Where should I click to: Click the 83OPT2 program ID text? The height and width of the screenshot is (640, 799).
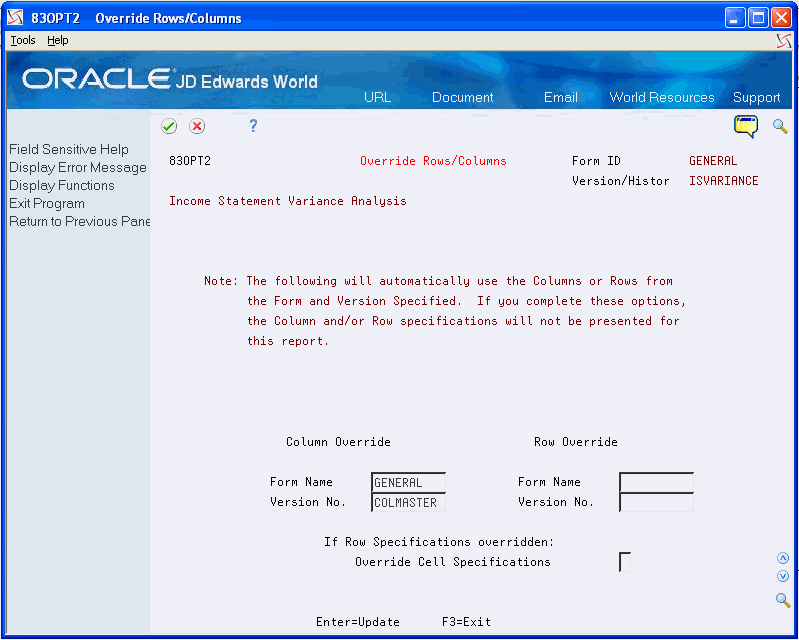(190, 161)
